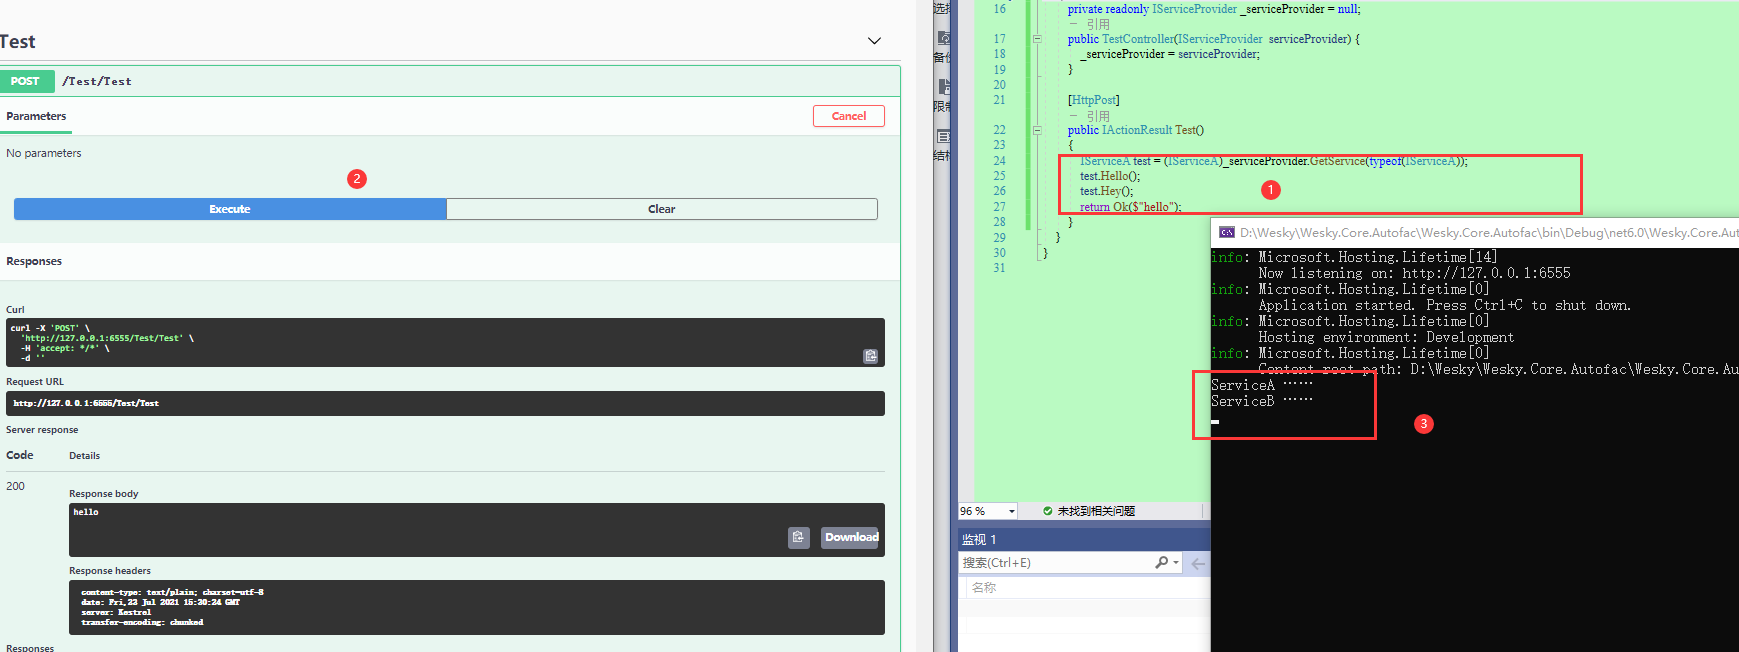
Task: Collapse the TestController constructor code block
Action: 1037,39
